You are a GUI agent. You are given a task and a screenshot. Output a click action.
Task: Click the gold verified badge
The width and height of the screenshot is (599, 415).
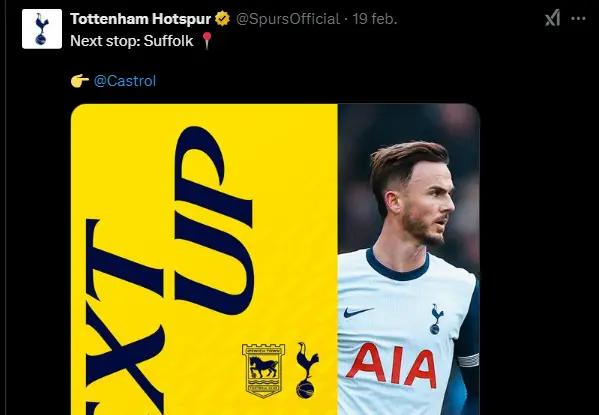pyautogui.click(x=222, y=19)
